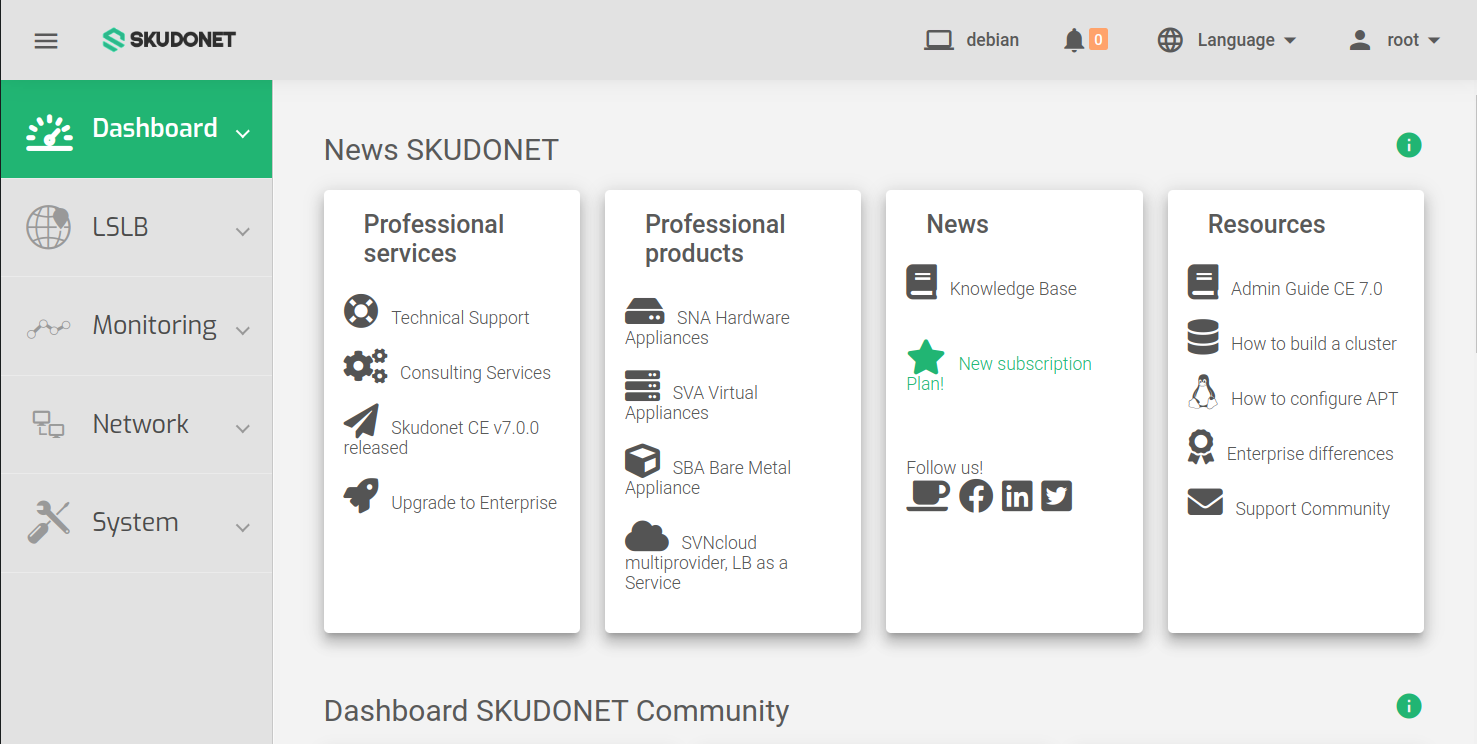This screenshot has height=744, width=1477.
Task: Open the Consulting Services link
Action: [475, 373]
